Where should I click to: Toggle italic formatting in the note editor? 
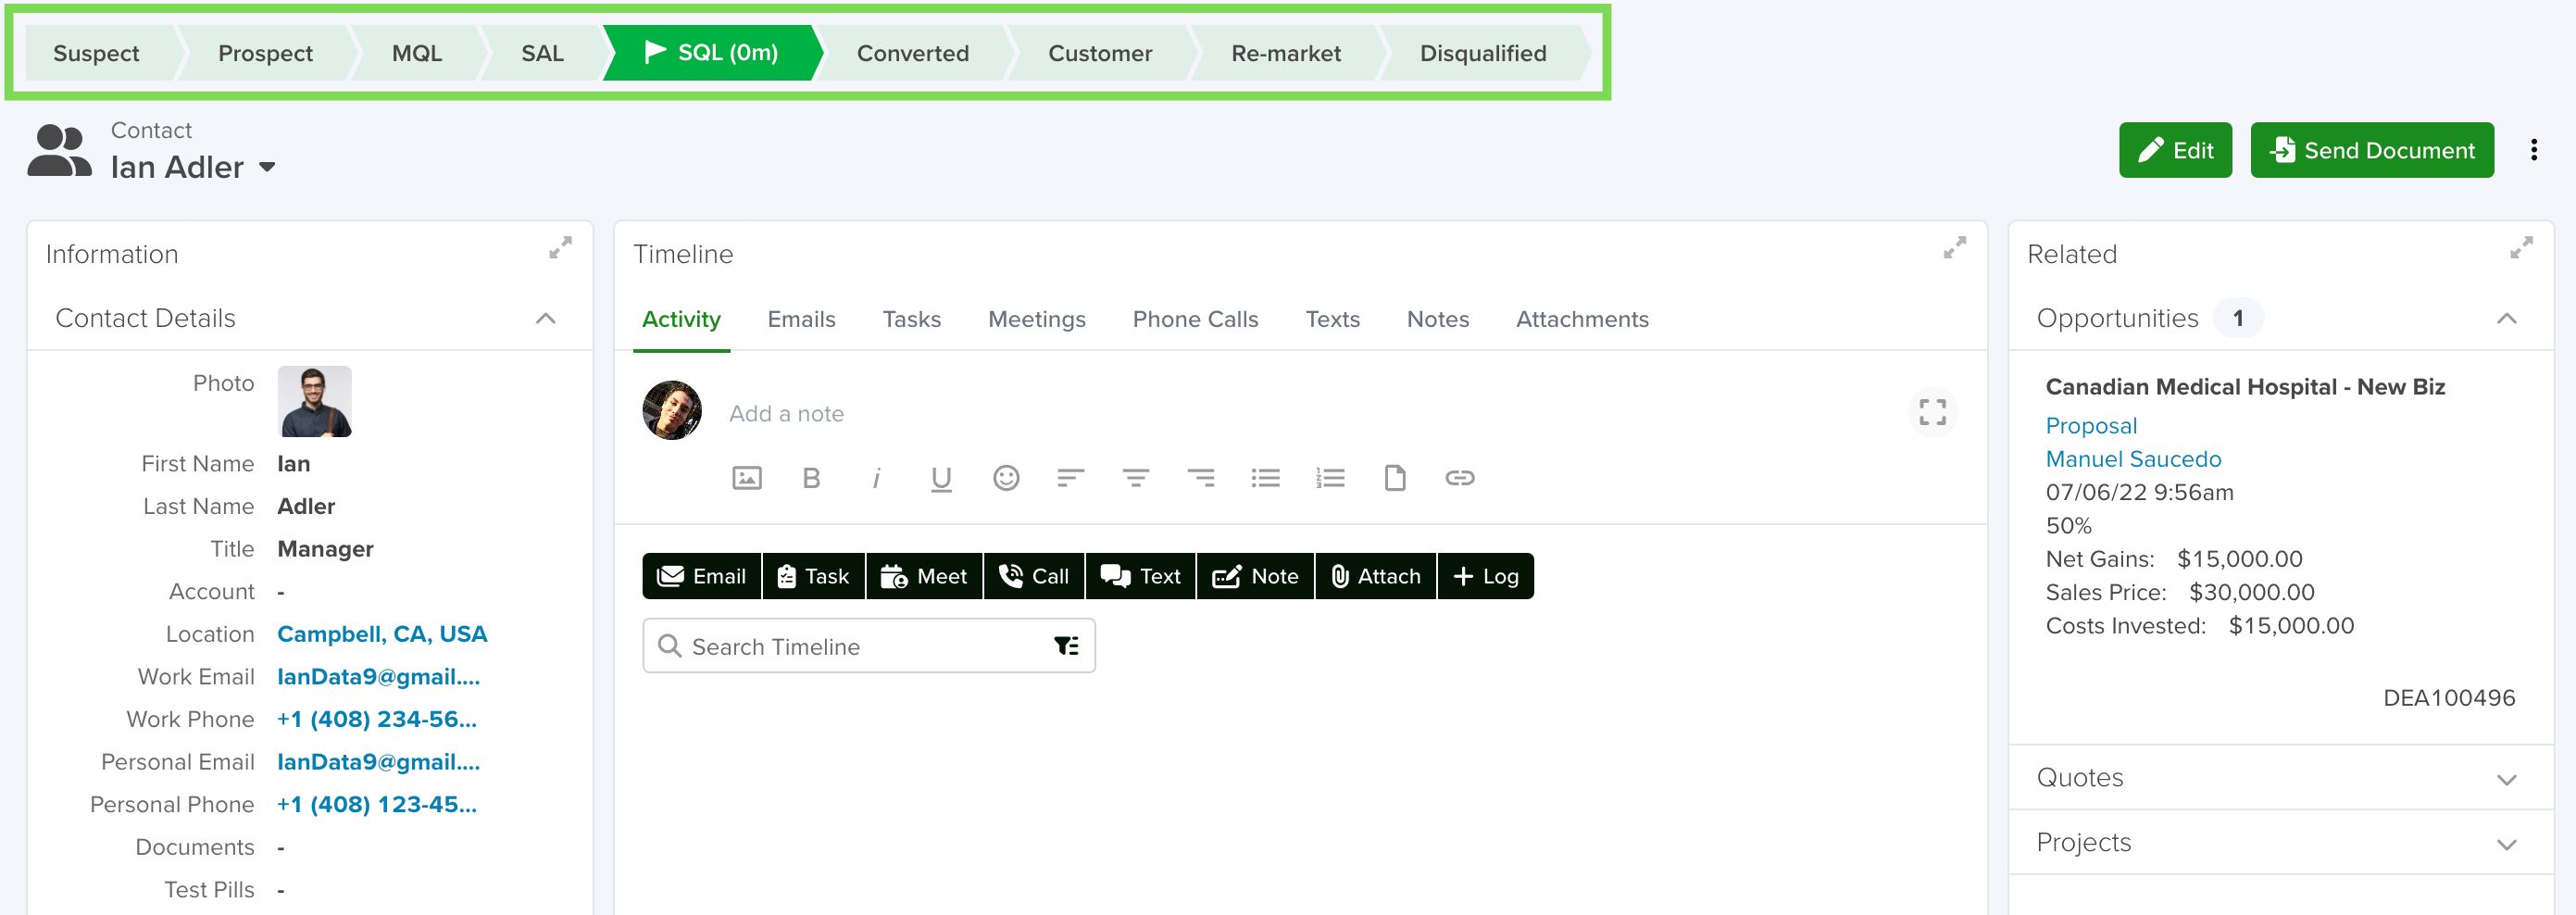(876, 478)
